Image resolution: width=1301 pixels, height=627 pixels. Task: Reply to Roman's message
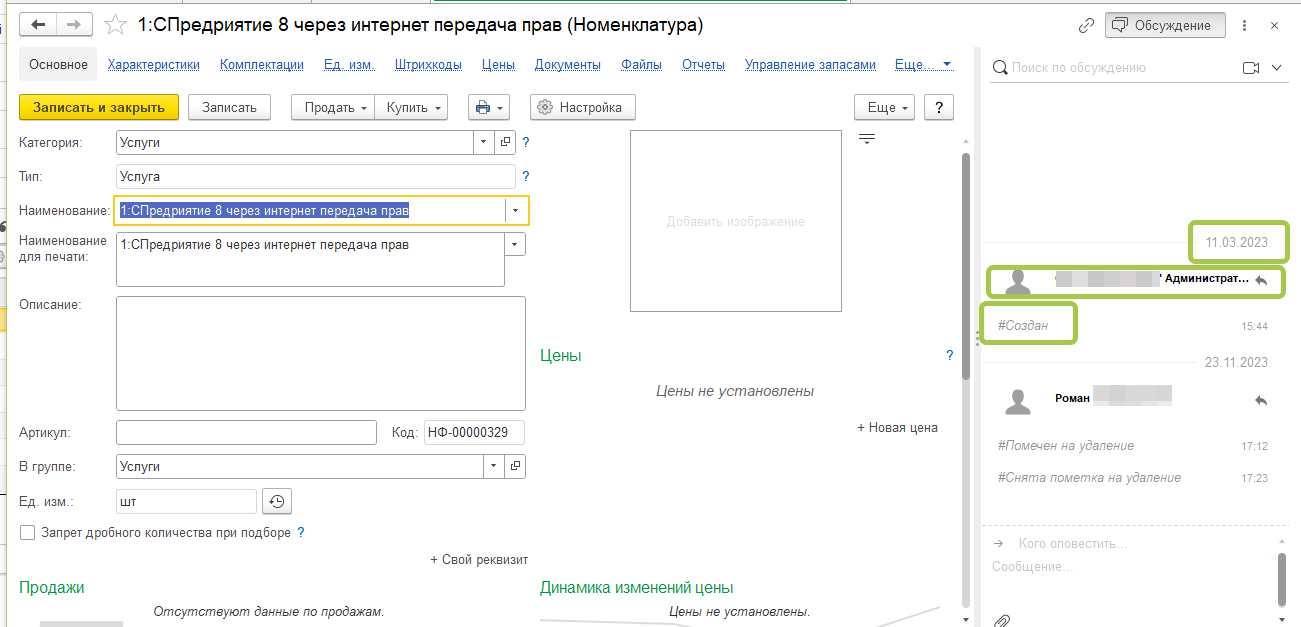click(1261, 401)
